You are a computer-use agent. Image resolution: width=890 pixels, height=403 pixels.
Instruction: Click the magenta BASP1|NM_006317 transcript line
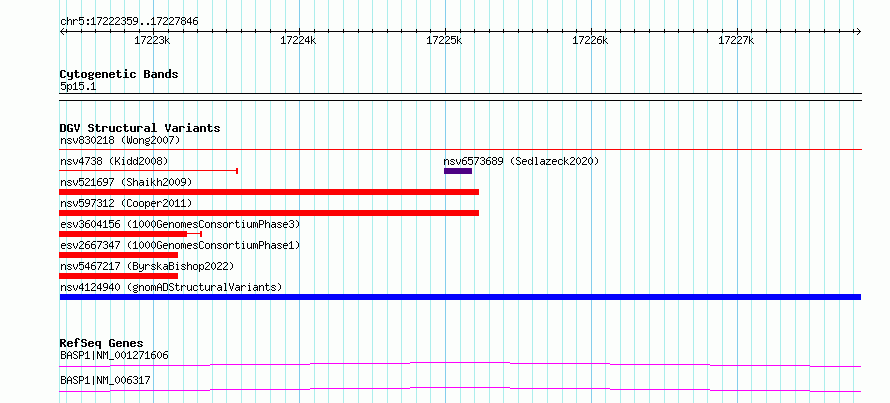click(460, 389)
